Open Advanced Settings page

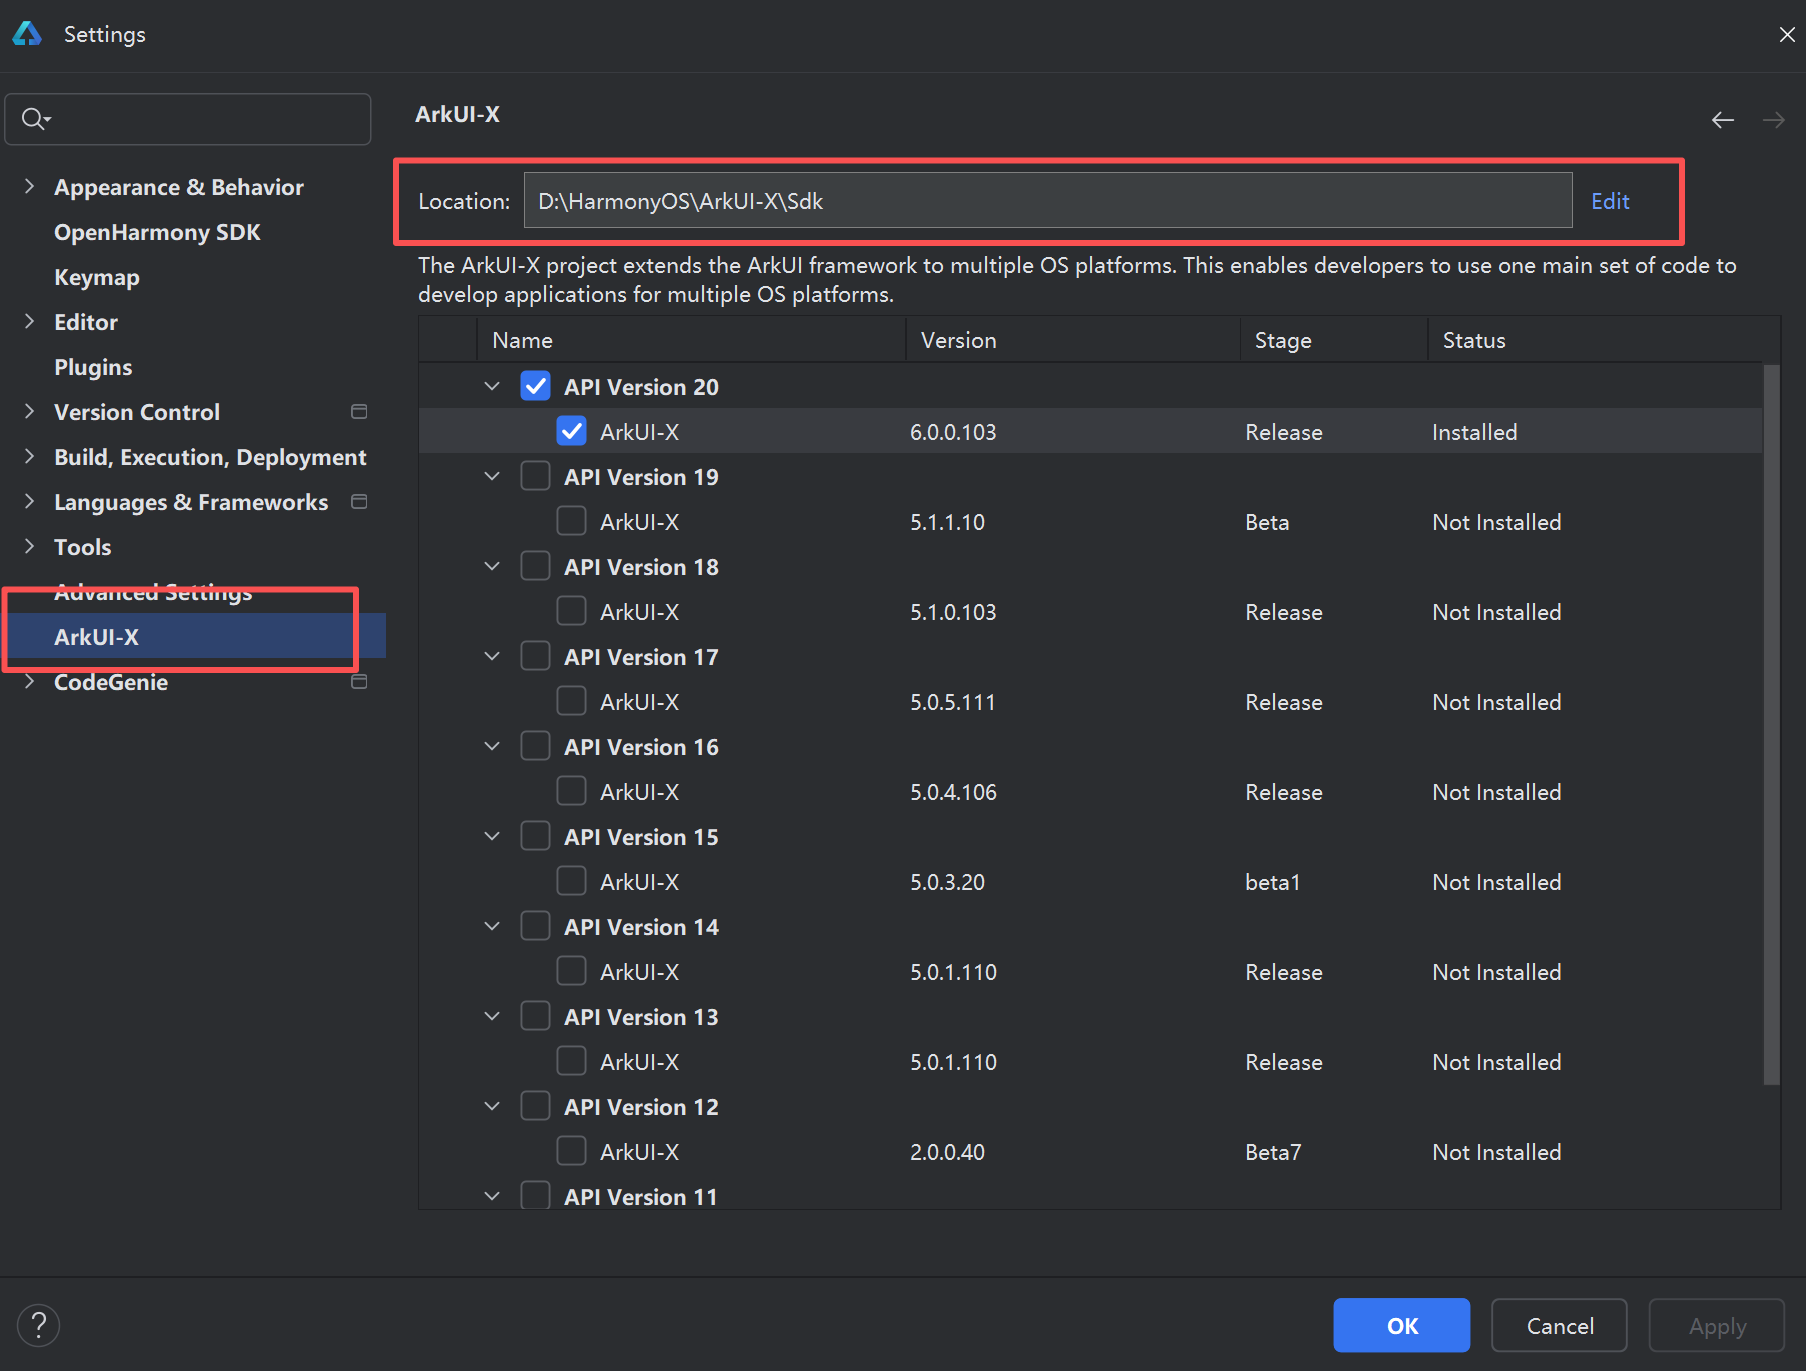point(153,592)
